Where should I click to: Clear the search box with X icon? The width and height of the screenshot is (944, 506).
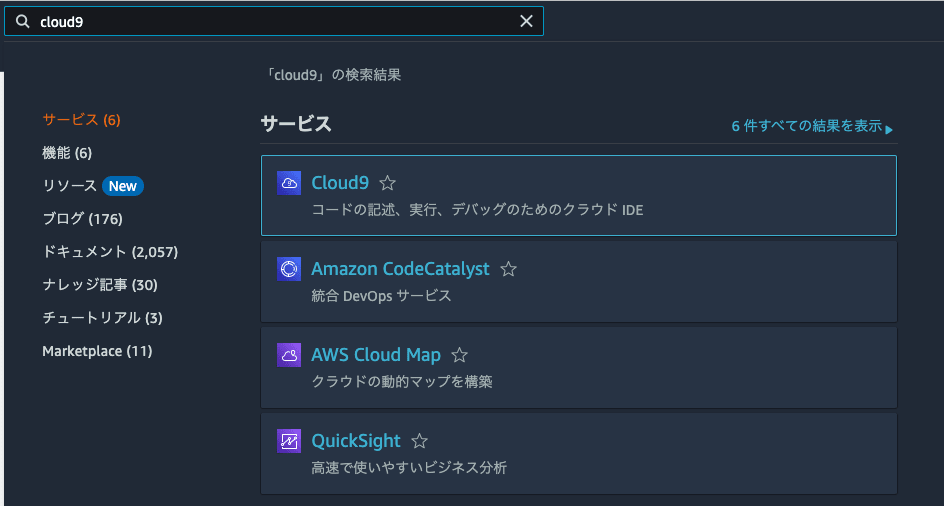pyautogui.click(x=526, y=22)
